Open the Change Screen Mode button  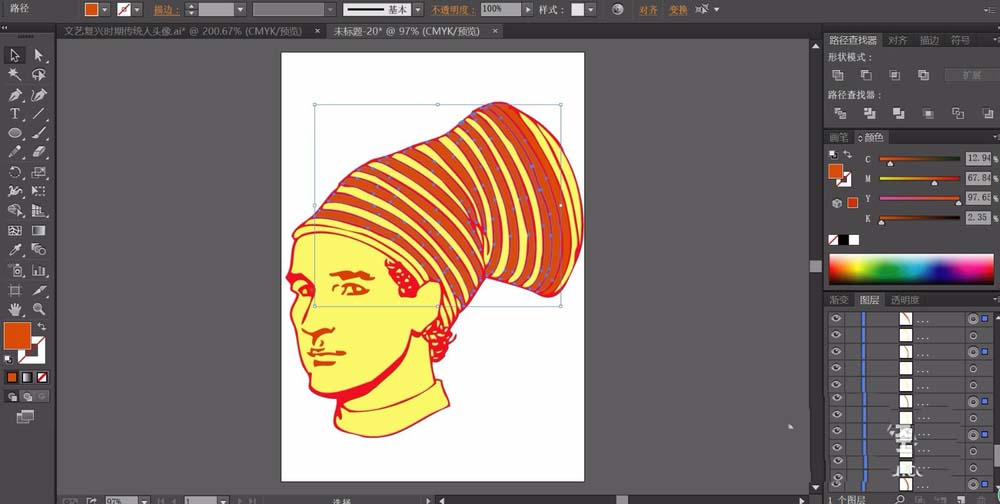coord(25,417)
